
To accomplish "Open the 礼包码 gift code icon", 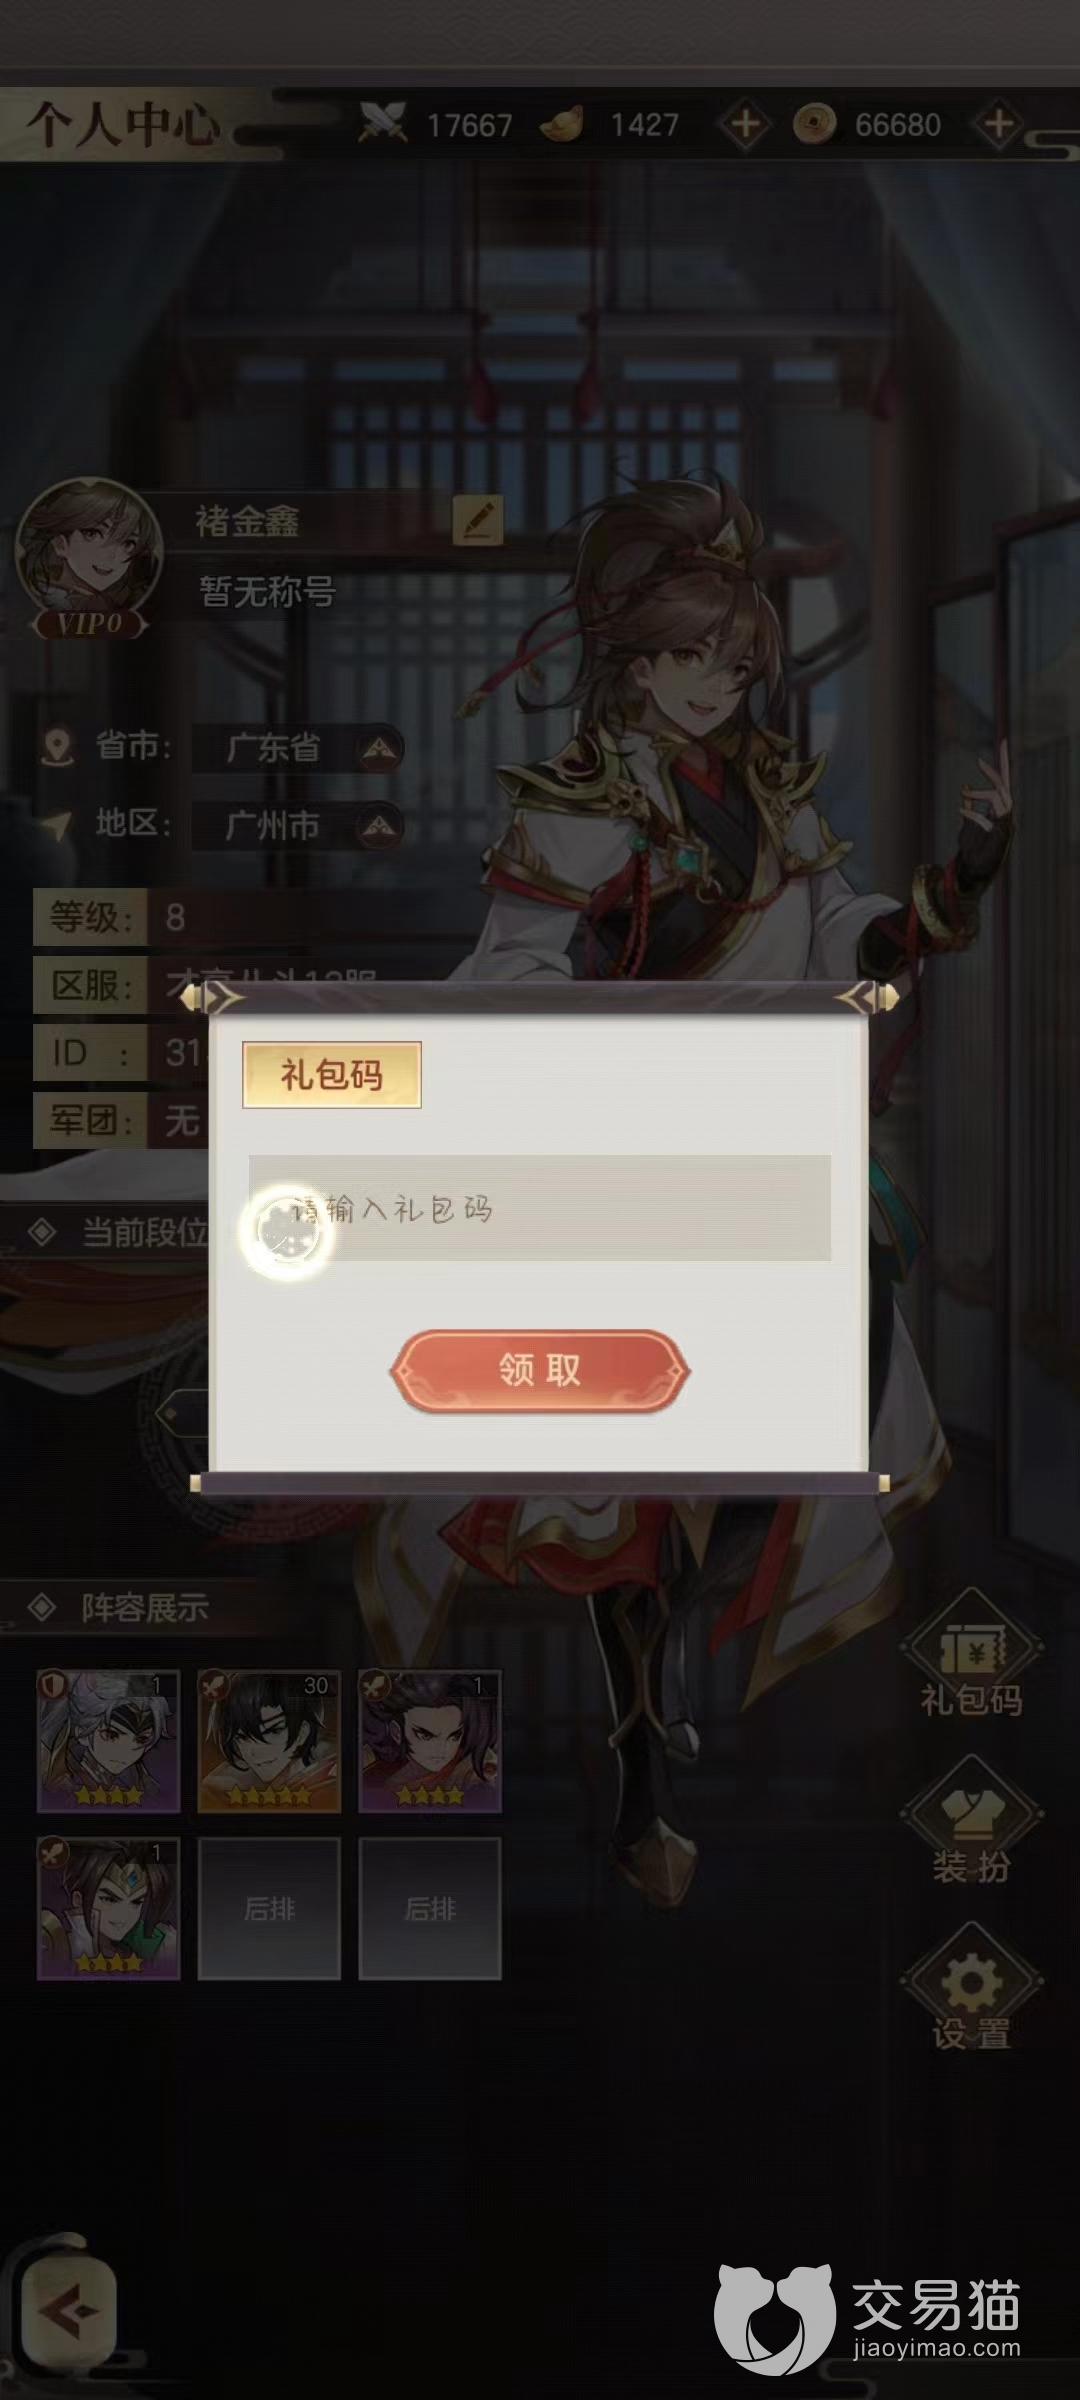I will click(971, 1655).
